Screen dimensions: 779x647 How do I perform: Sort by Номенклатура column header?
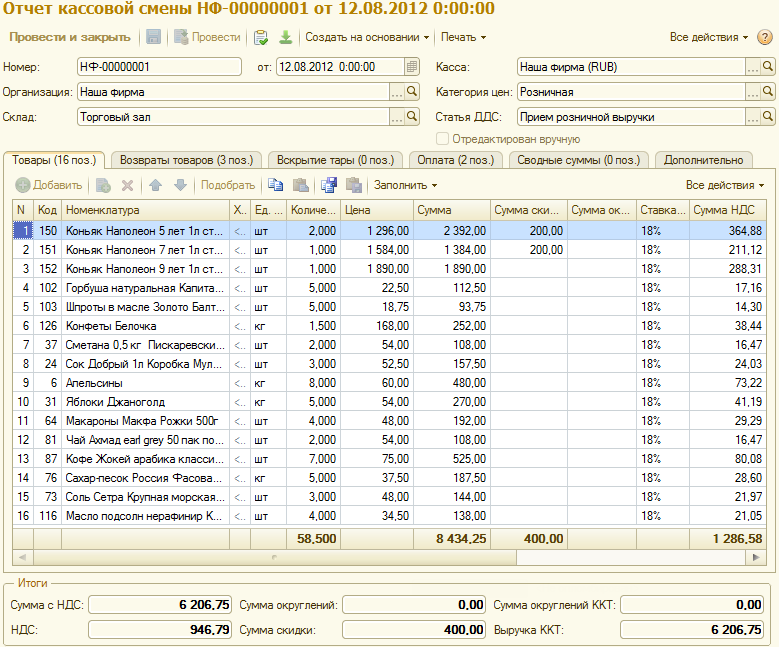coord(146,210)
